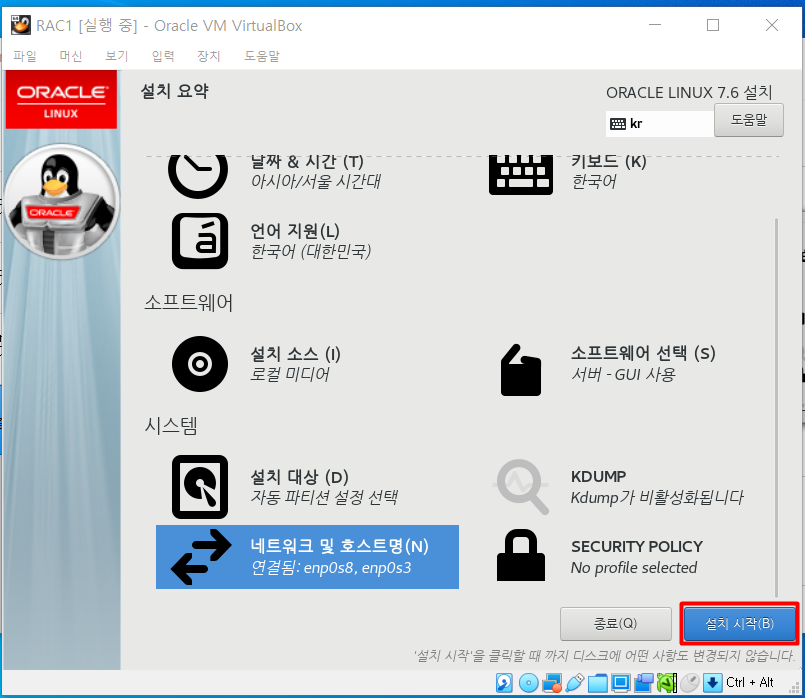Open 설치 소스 disc icon
The width and height of the screenshot is (805, 698).
(x=200, y=364)
